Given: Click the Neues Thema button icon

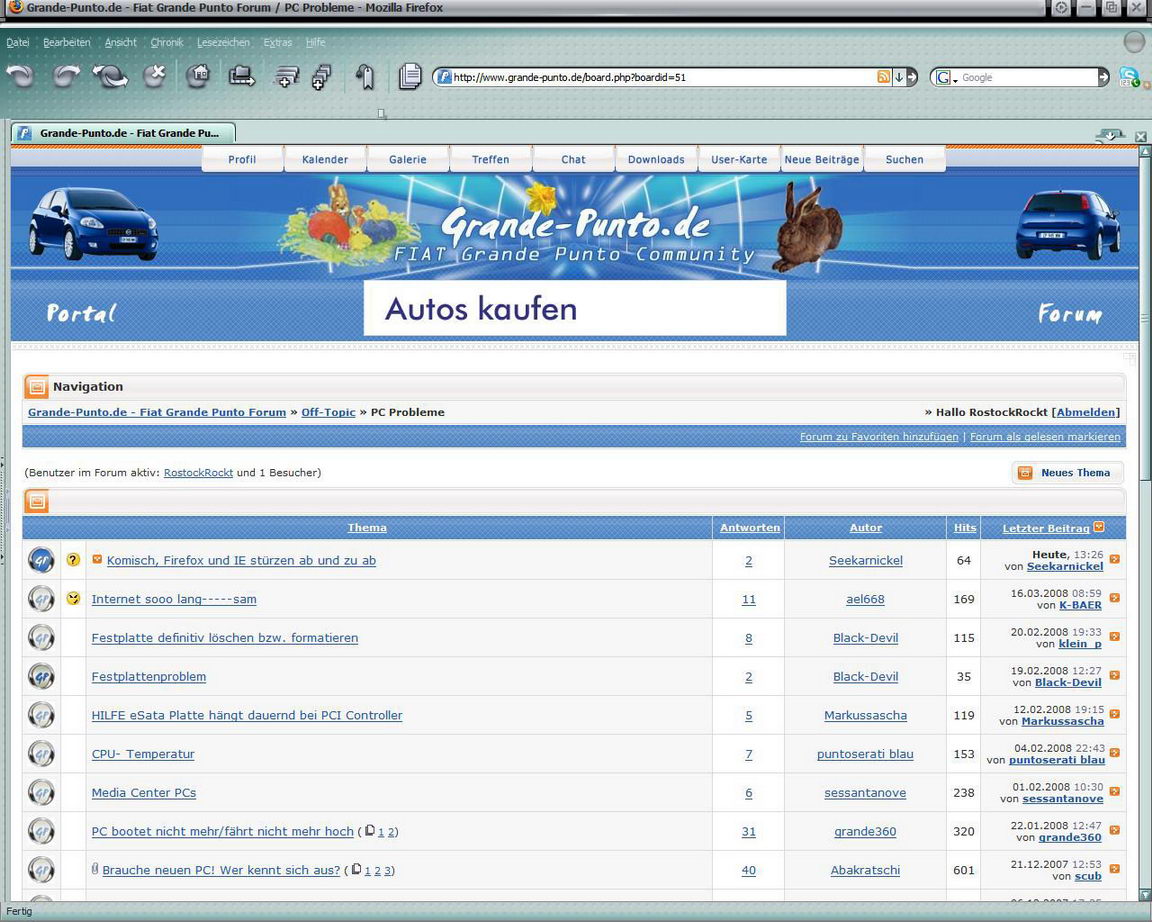Looking at the screenshot, I should (1025, 473).
